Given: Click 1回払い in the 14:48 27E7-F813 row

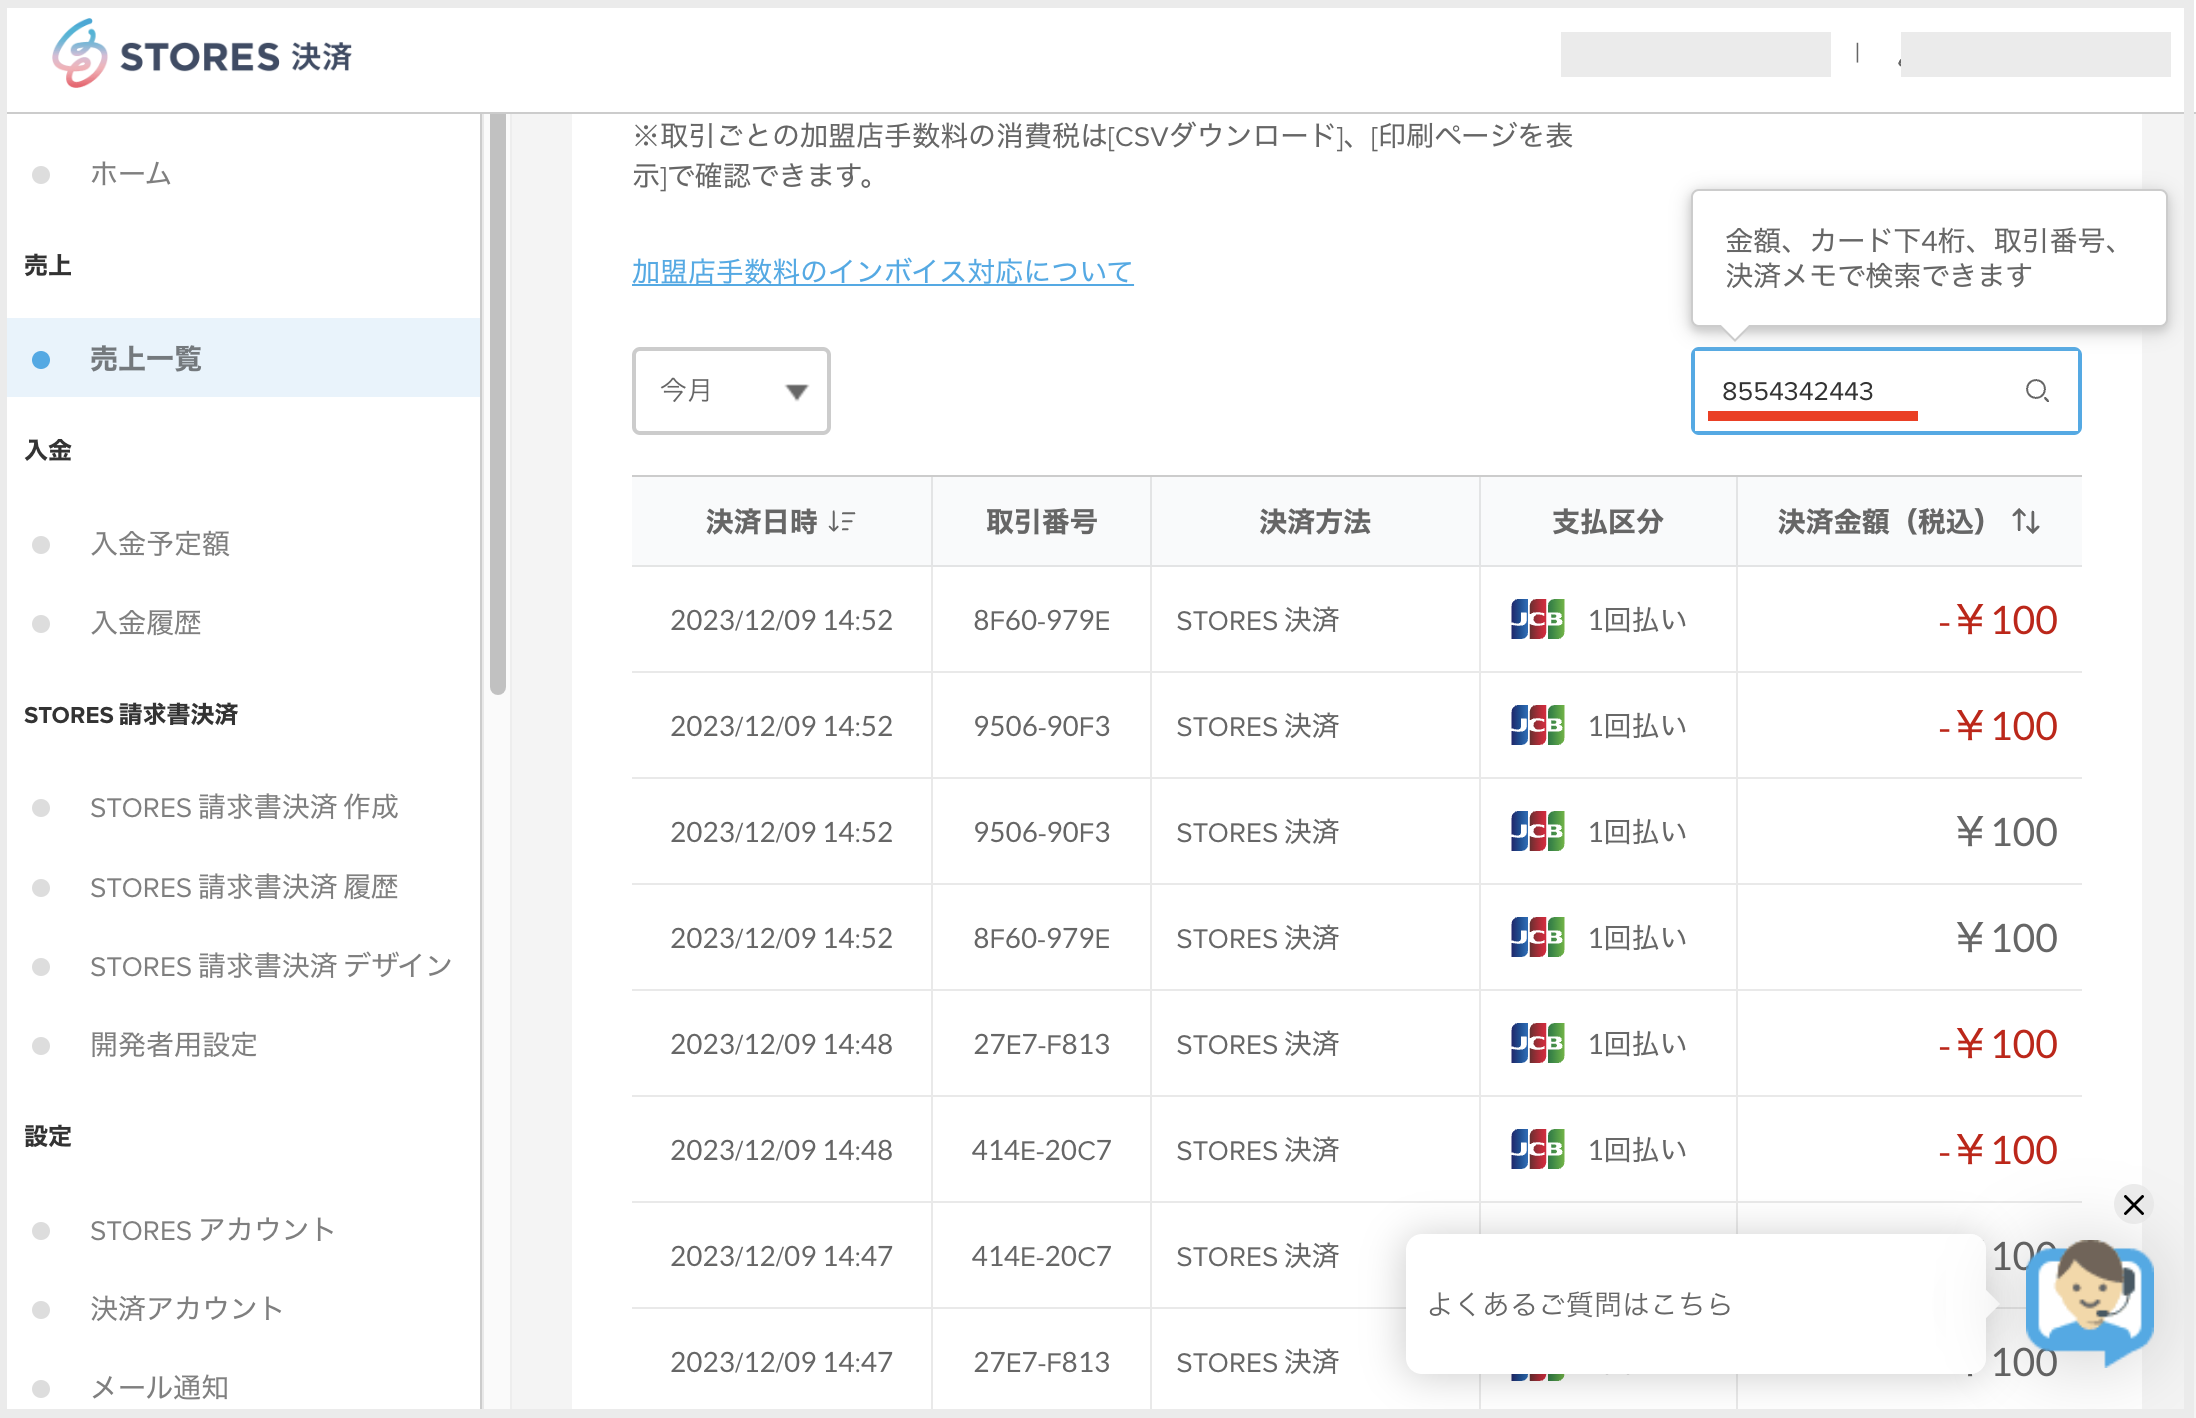Looking at the screenshot, I should 1638,1044.
